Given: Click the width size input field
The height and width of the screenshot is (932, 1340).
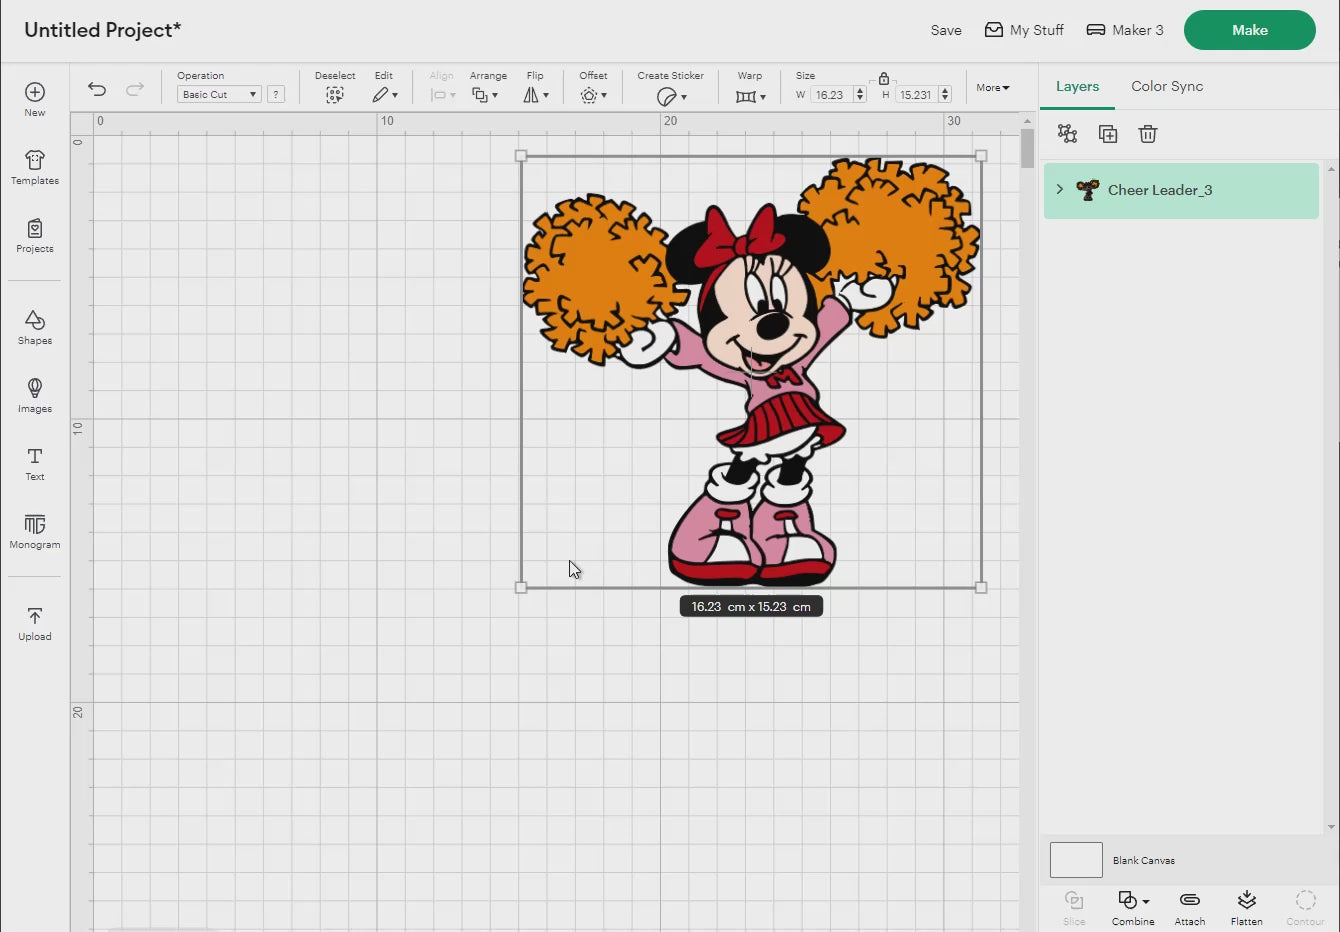Looking at the screenshot, I should click(831, 95).
